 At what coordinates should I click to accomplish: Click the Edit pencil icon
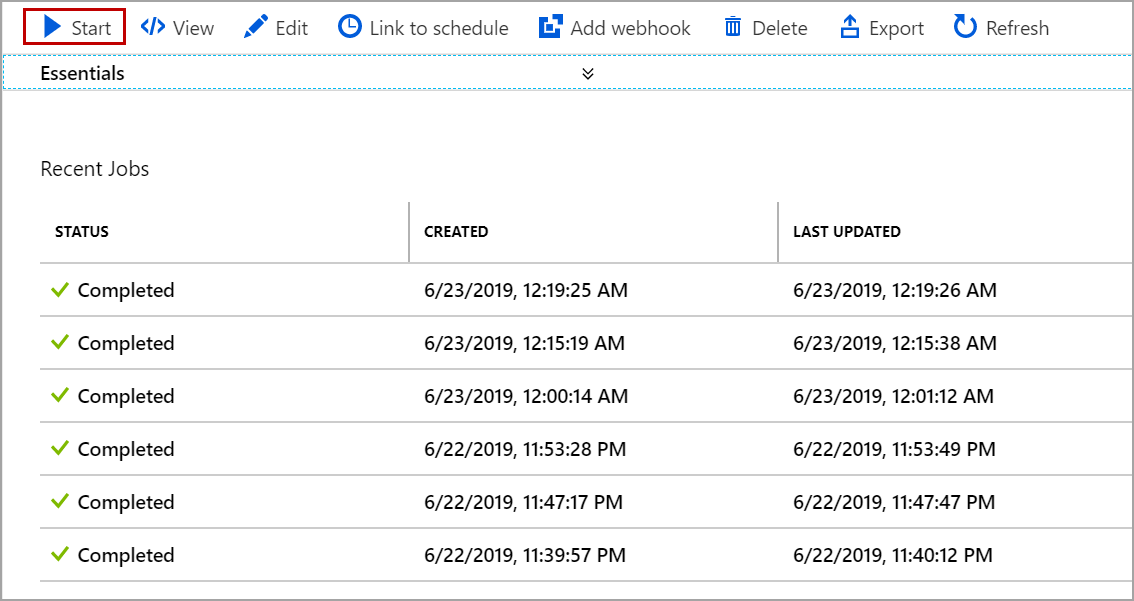tap(257, 27)
